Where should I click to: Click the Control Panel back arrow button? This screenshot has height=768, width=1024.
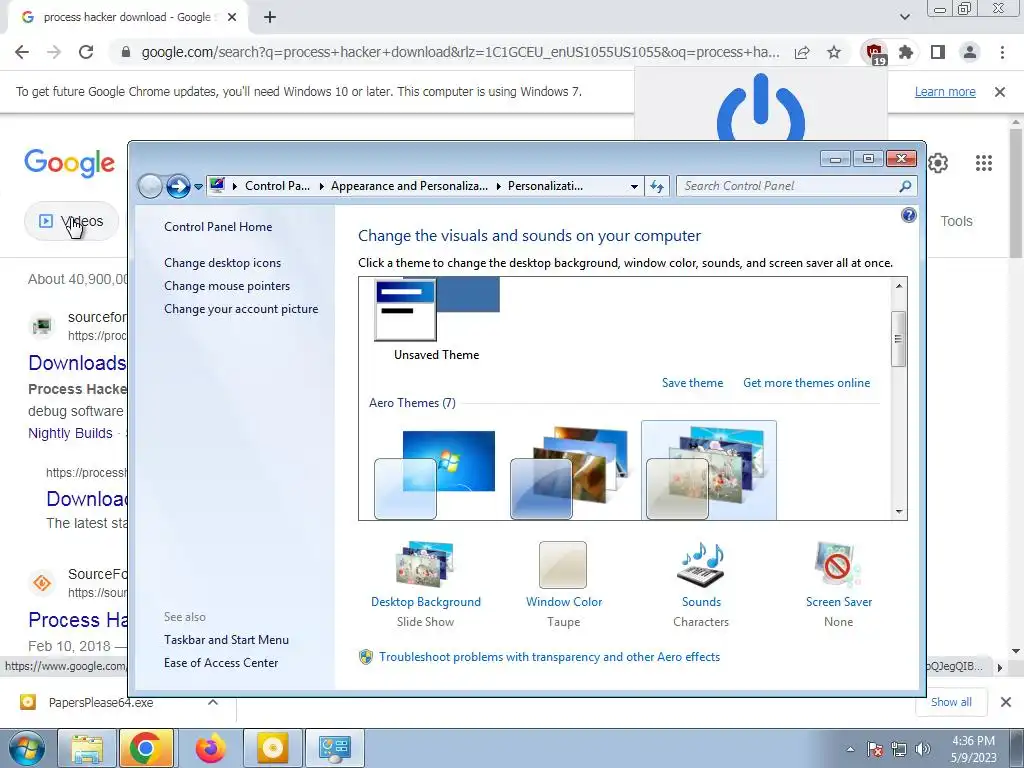(x=150, y=186)
